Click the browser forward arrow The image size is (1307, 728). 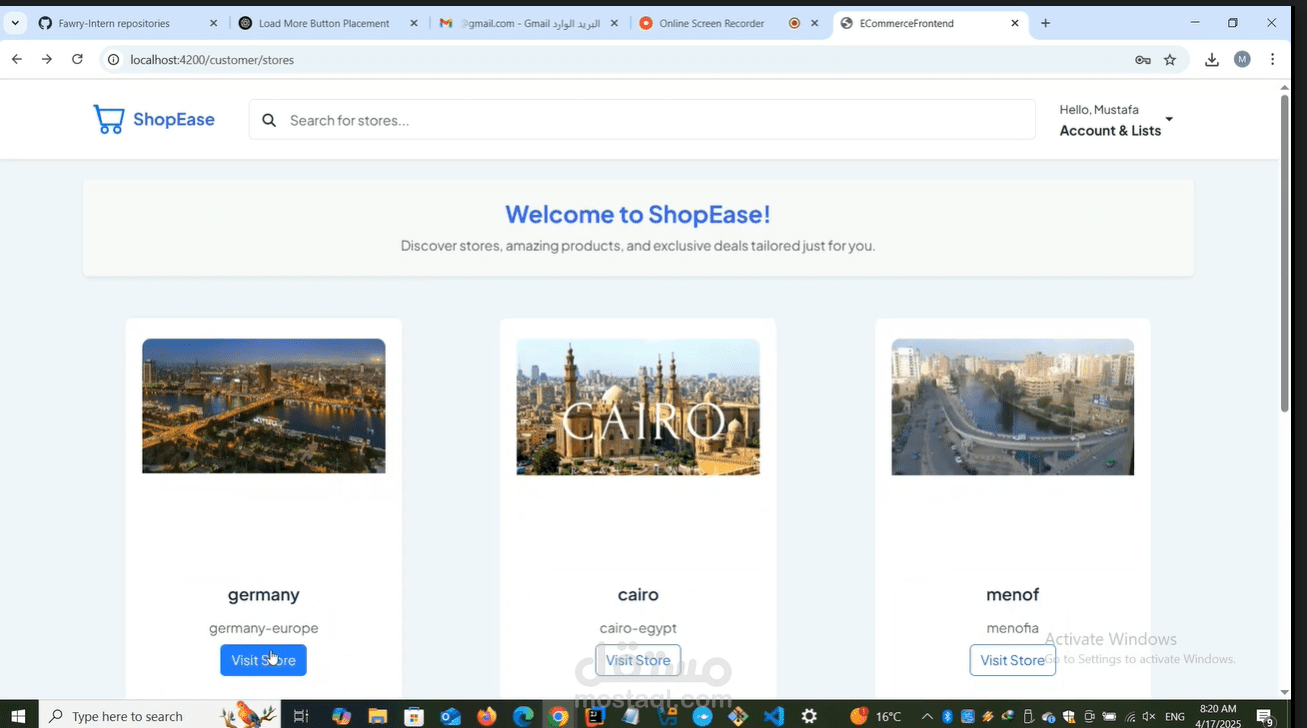(47, 60)
